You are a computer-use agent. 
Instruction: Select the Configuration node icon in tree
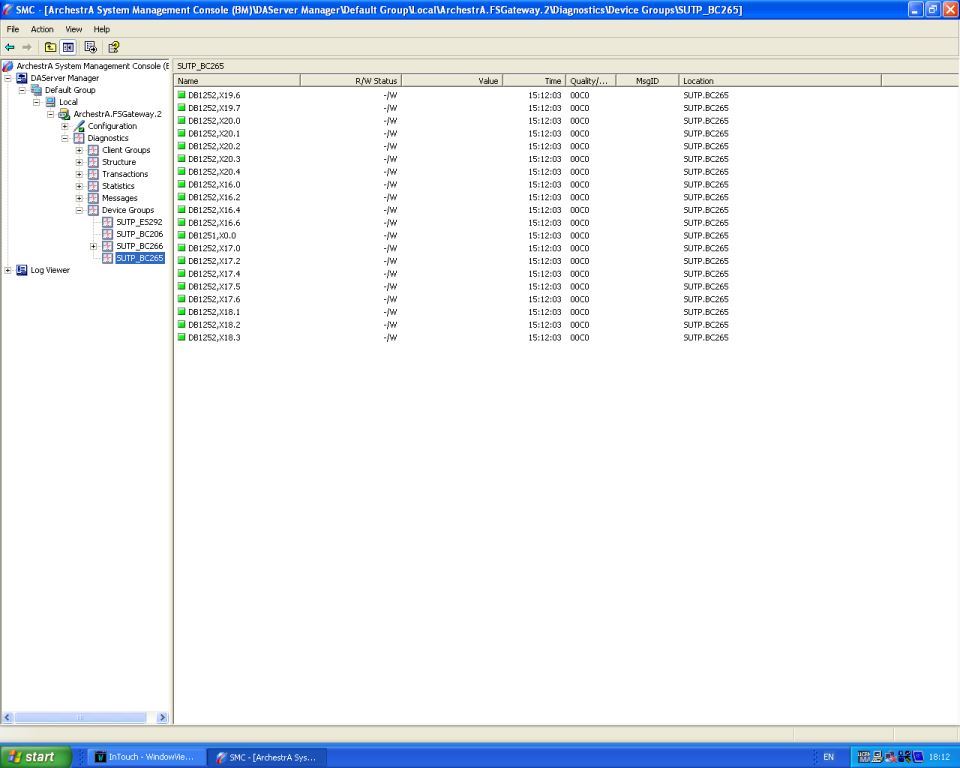click(79, 126)
